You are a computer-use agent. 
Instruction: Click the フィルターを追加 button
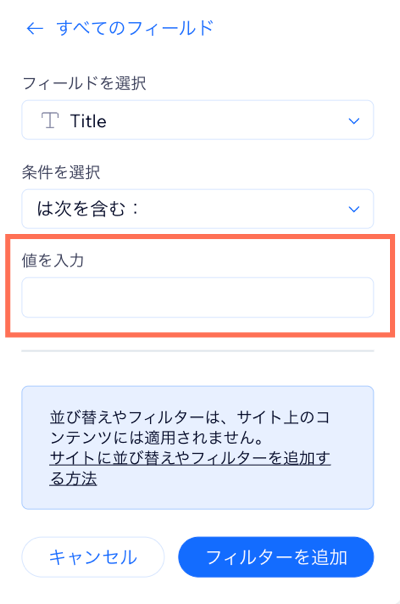point(276,557)
